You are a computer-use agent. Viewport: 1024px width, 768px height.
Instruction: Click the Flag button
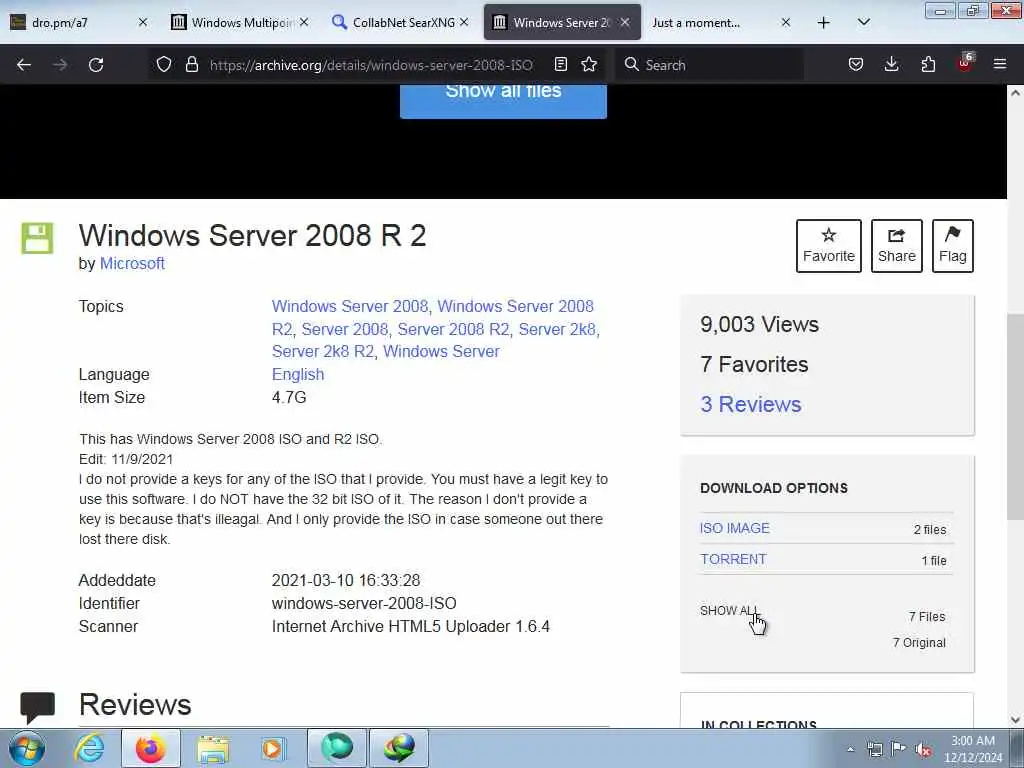[x=953, y=246]
